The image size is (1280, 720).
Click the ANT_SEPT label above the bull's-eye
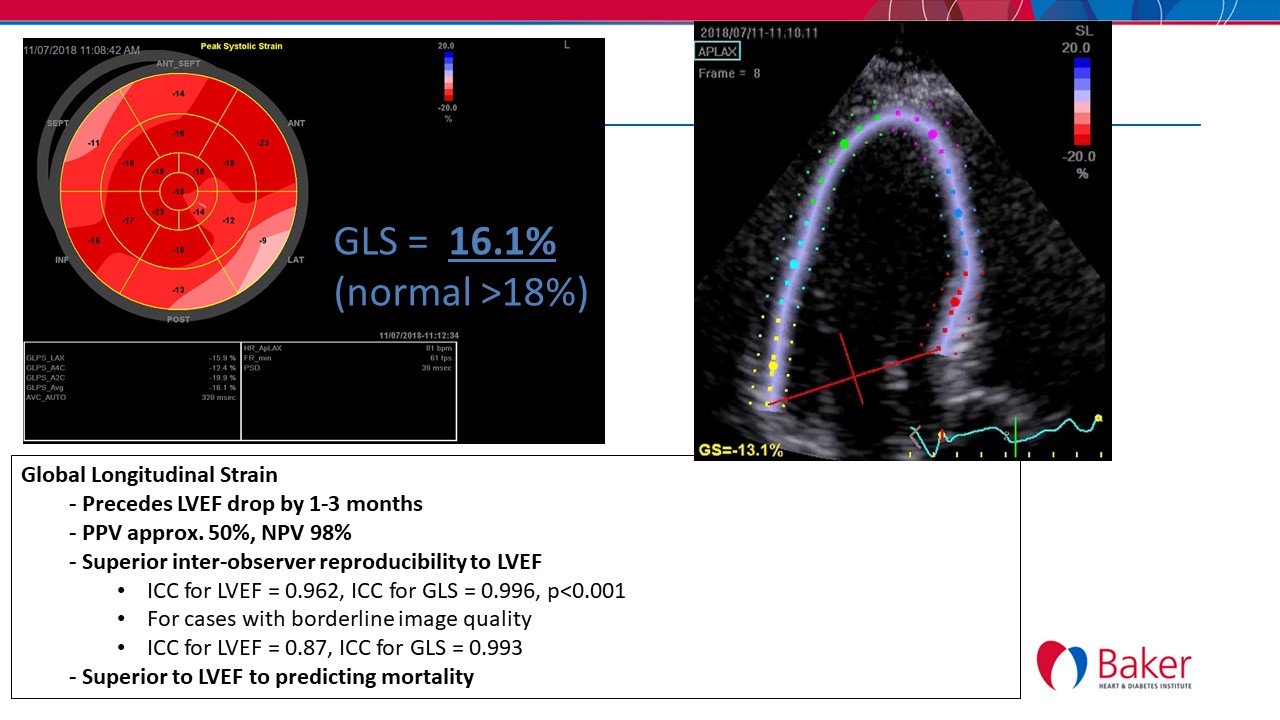[x=178, y=64]
